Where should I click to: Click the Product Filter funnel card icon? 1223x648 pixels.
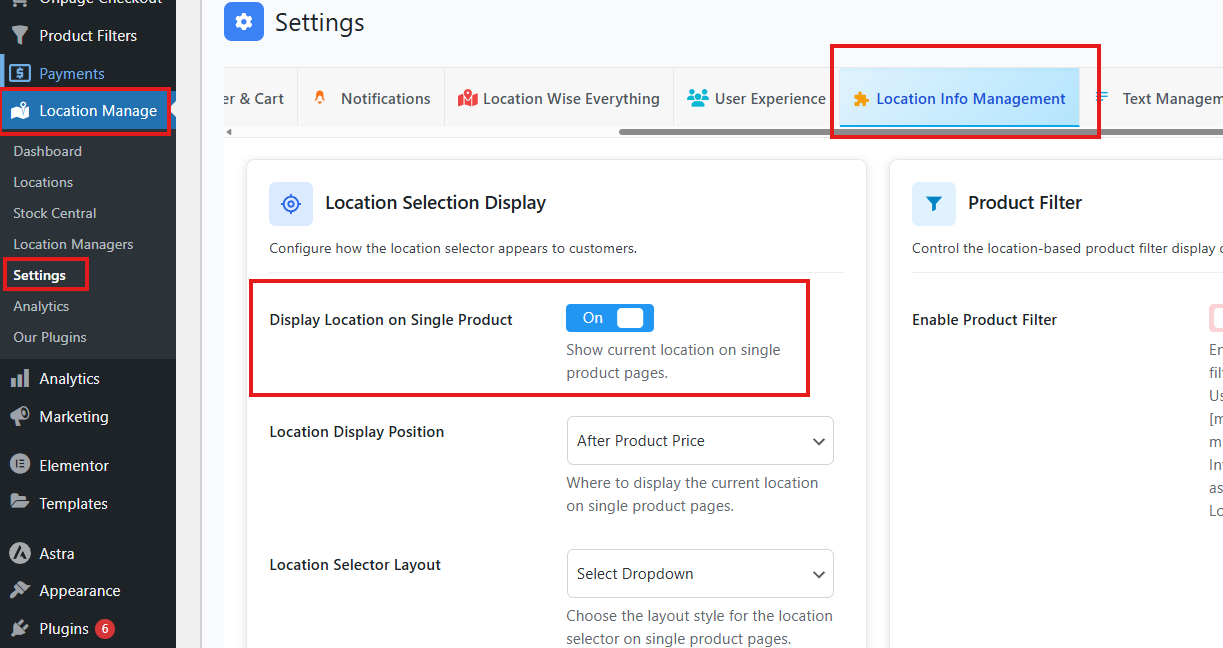(x=933, y=204)
